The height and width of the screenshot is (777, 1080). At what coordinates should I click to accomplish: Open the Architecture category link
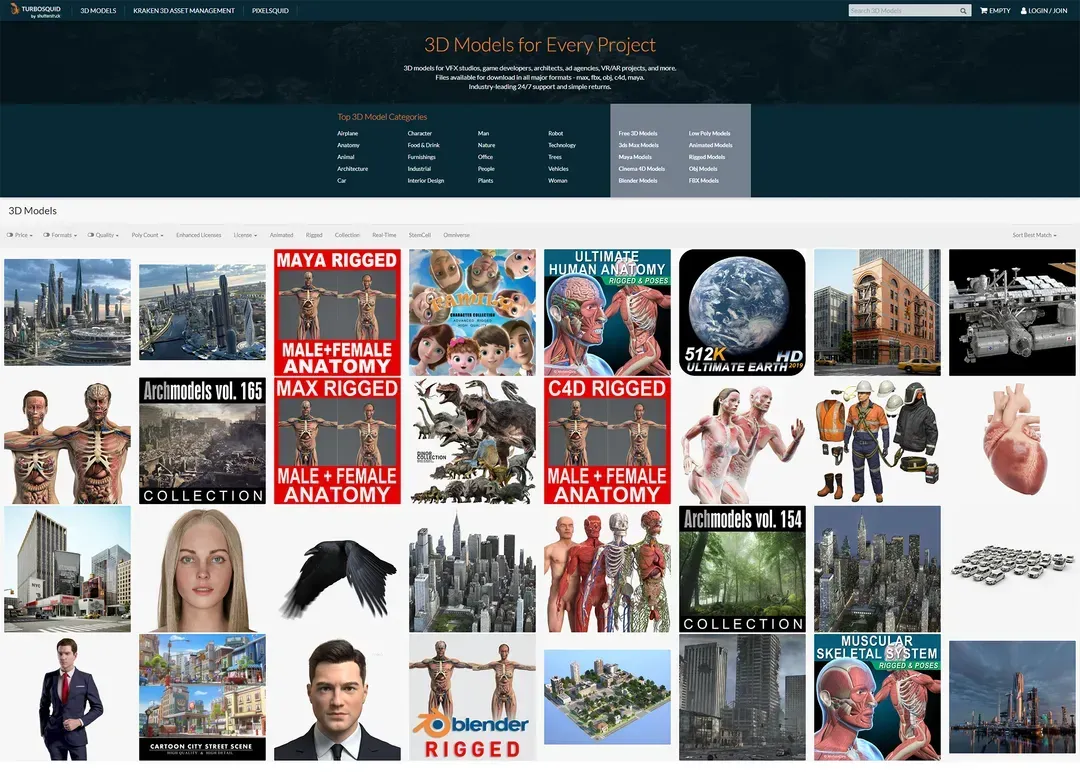tap(352, 169)
